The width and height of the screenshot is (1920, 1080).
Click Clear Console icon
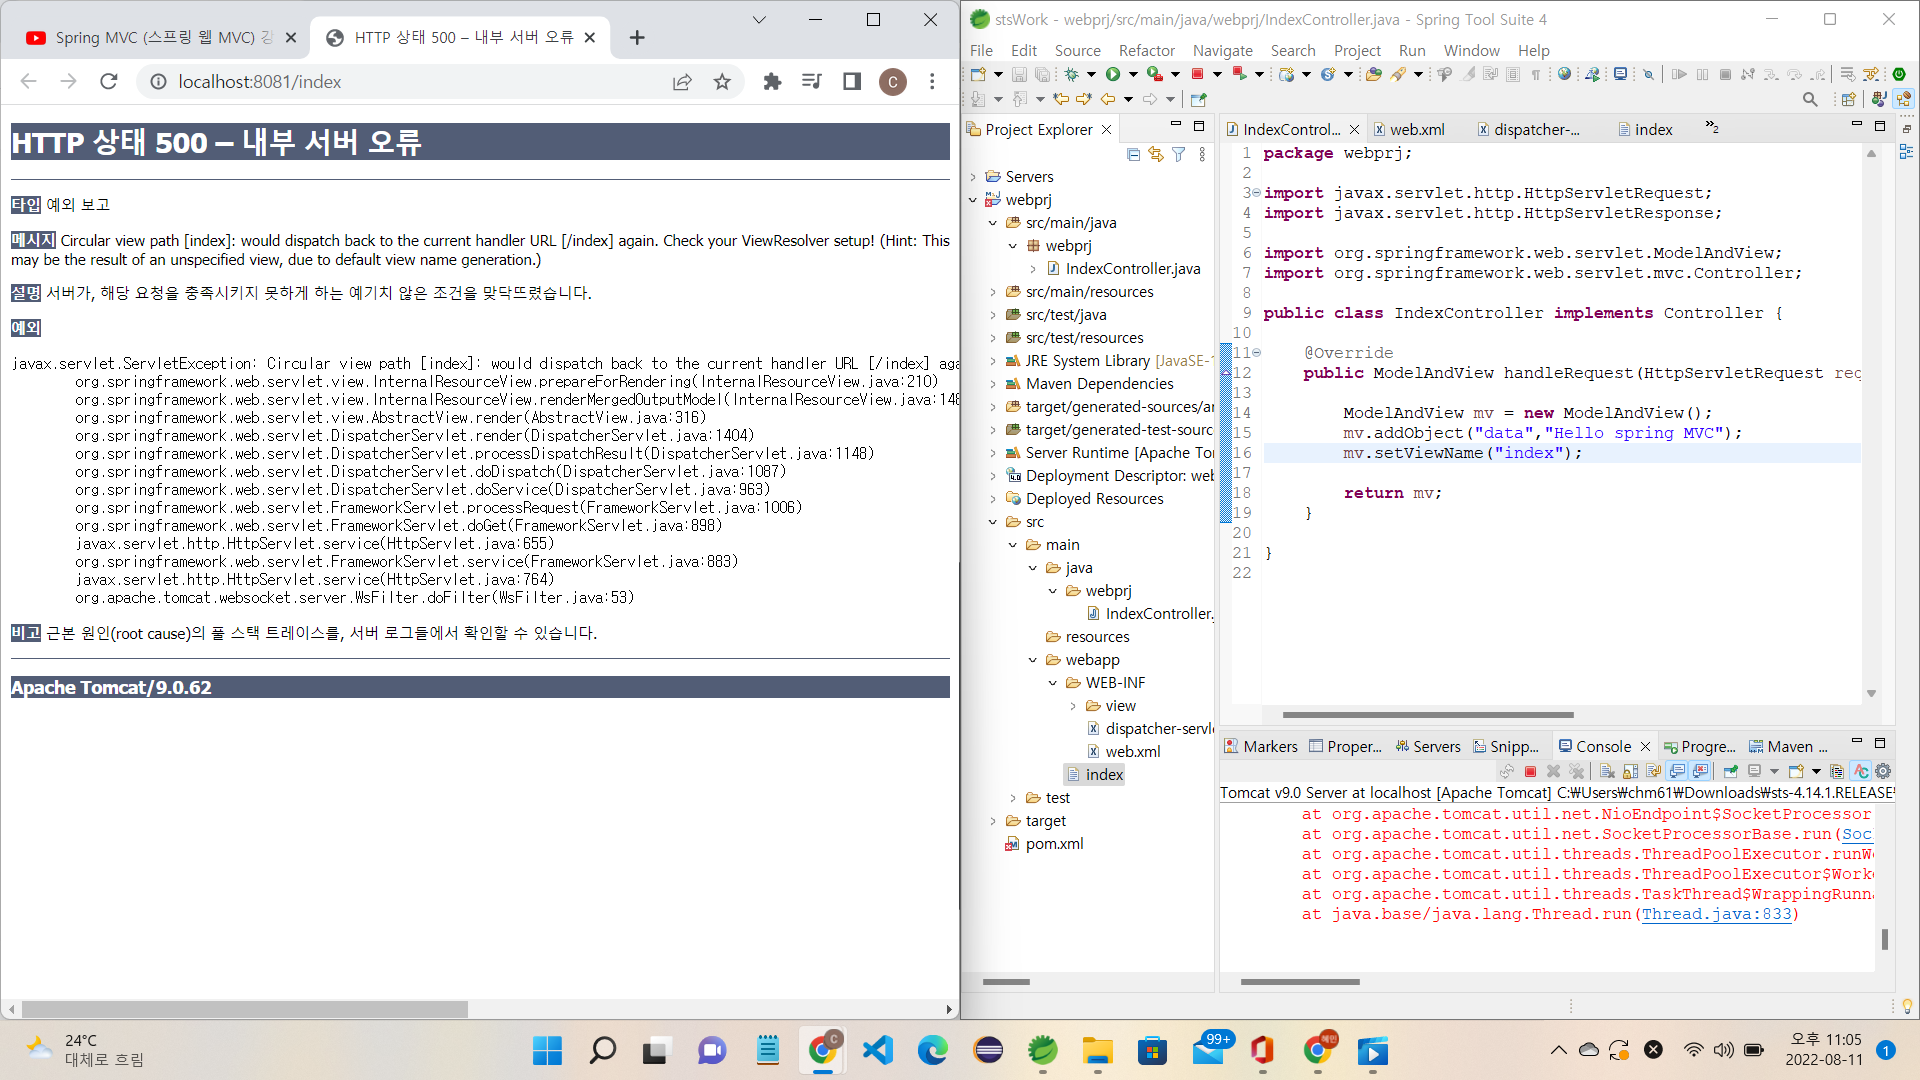click(x=1607, y=771)
